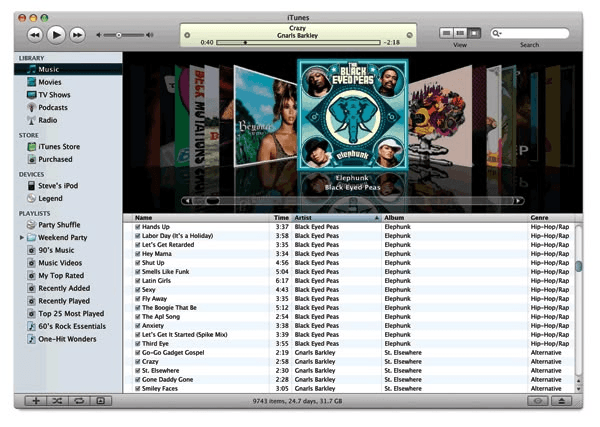Adjust the volume slider knob
Viewport: 600px width, 427px height.
pyautogui.click(x=119, y=35)
